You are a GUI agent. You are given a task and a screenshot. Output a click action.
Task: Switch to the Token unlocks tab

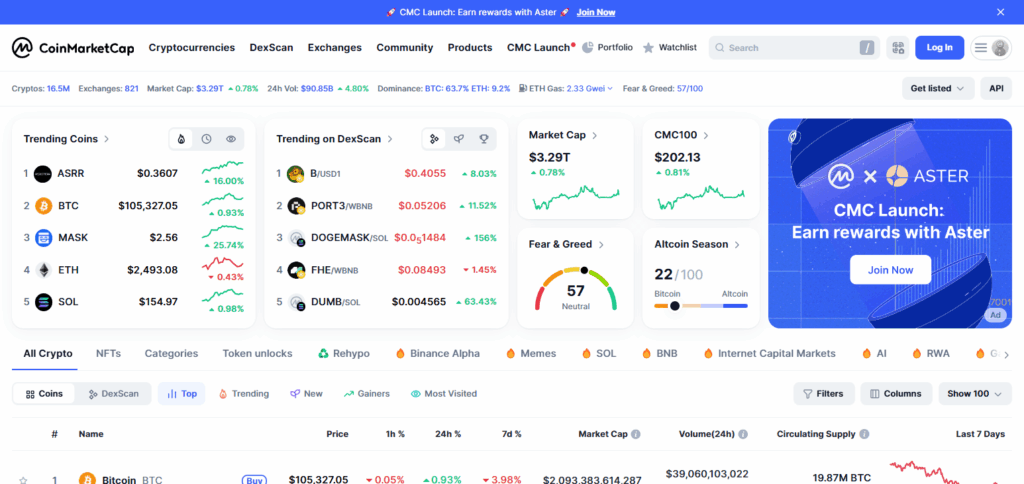[x=257, y=353]
